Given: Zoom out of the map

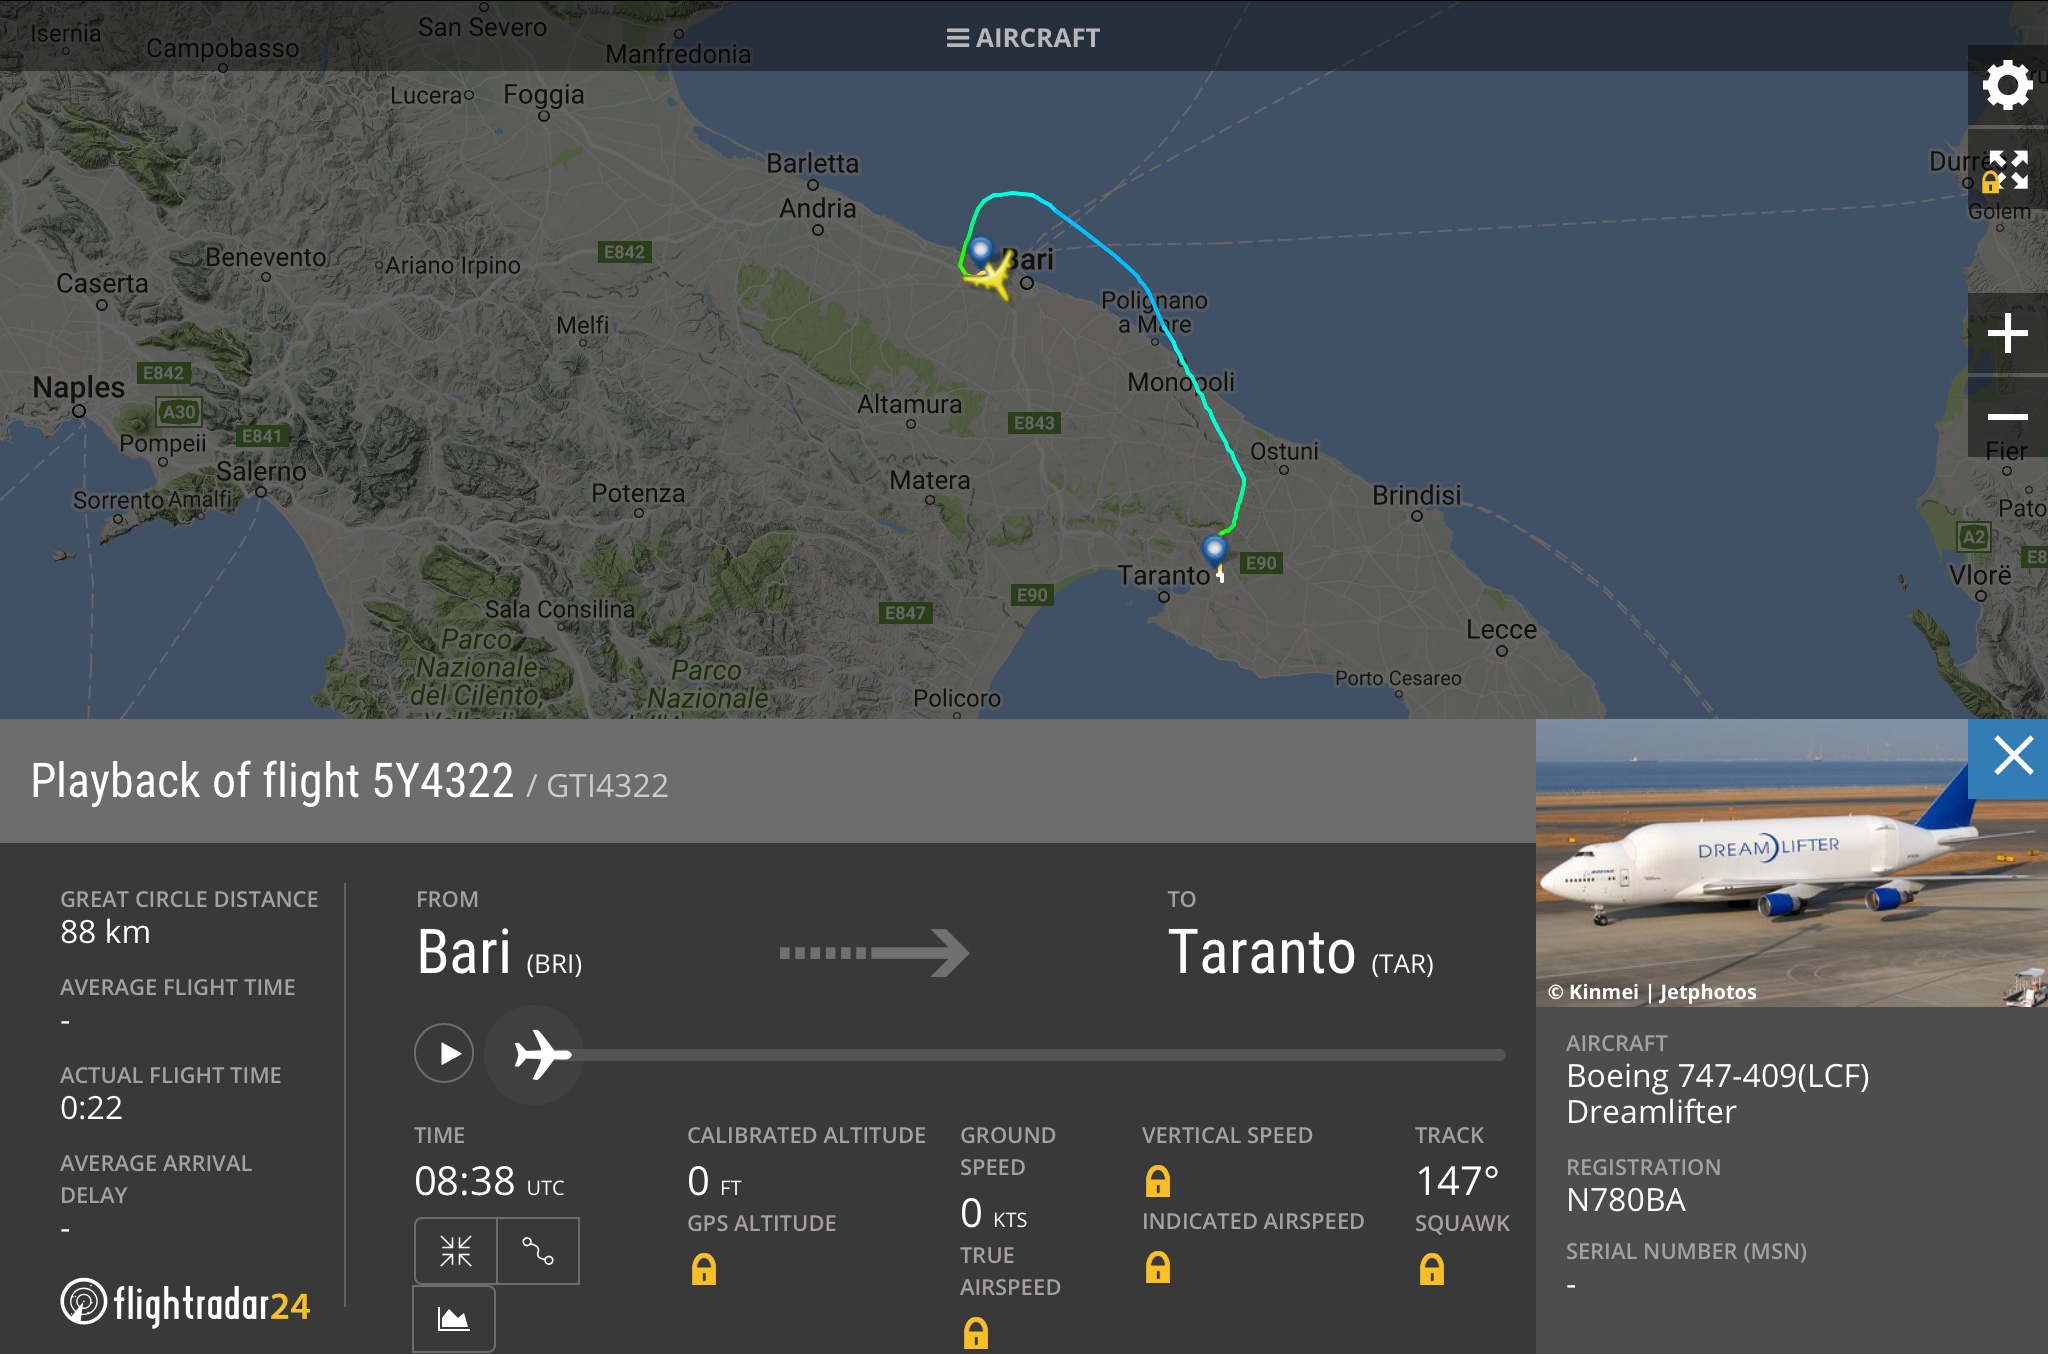Looking at the screenshot, I should pyautogui.click(x=2007, y=417).
